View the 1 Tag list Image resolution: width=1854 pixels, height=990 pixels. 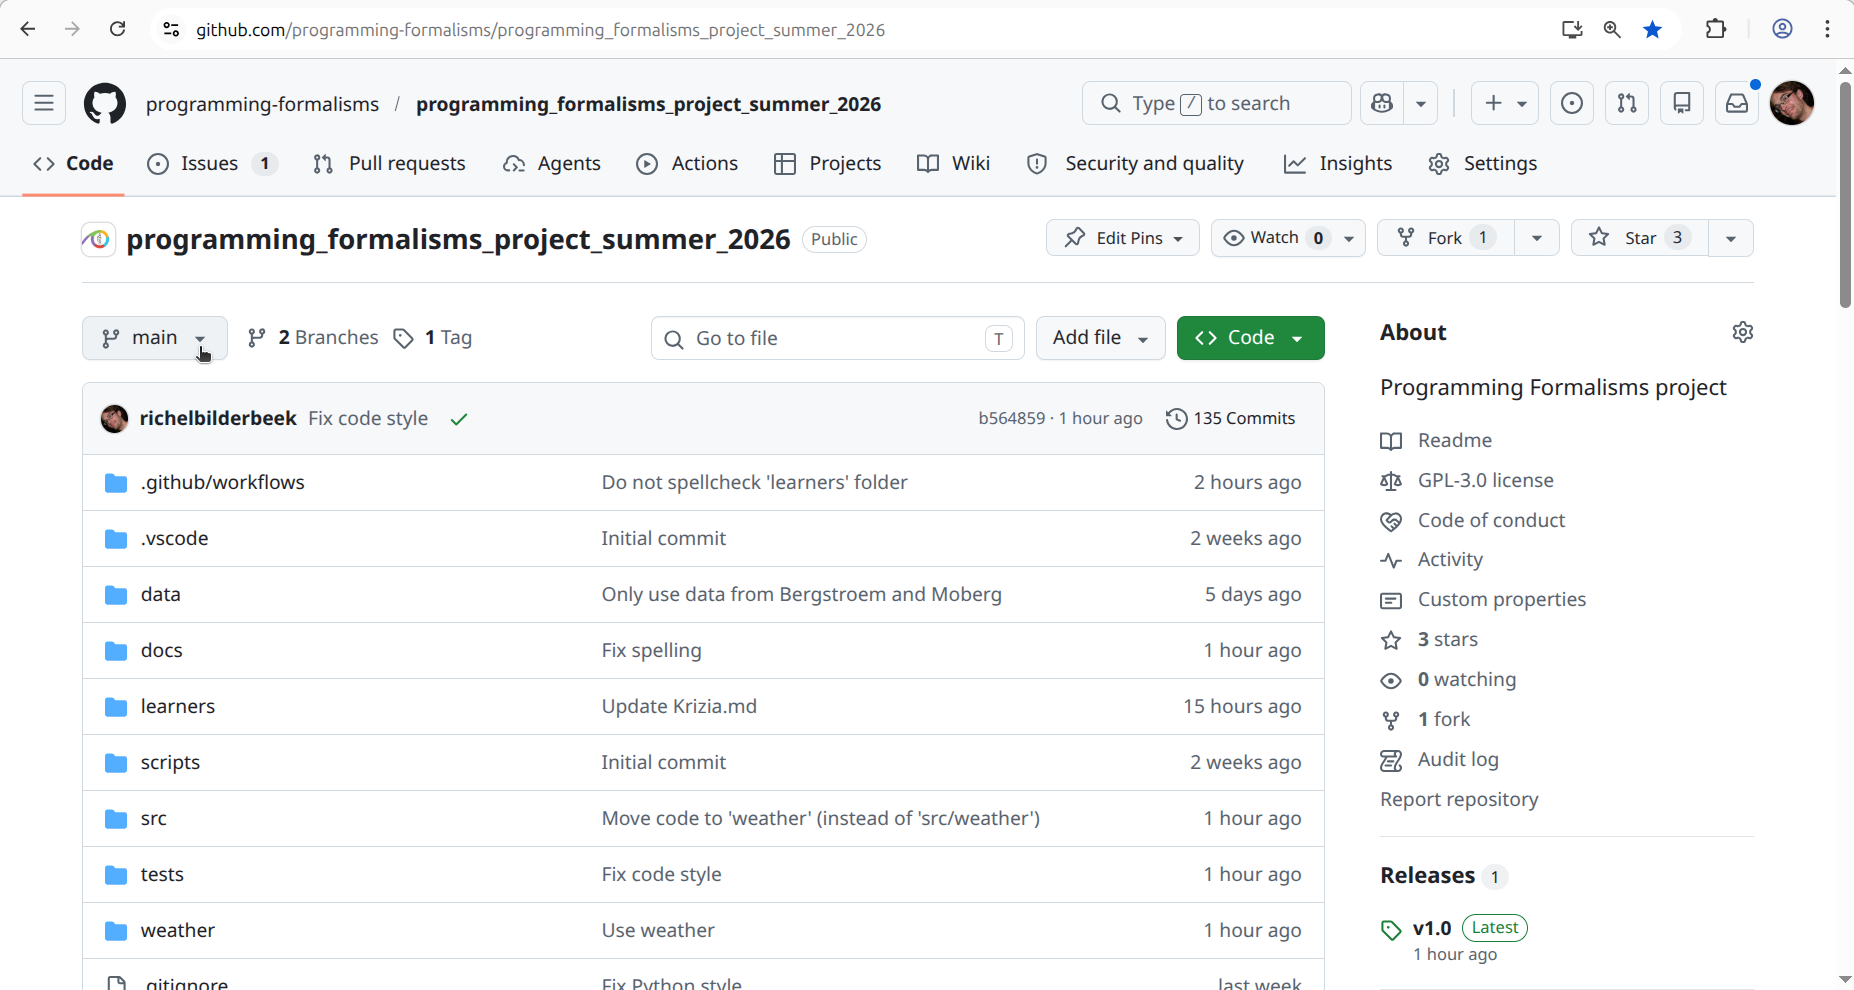pyautogui.click(x=433, y=338)
